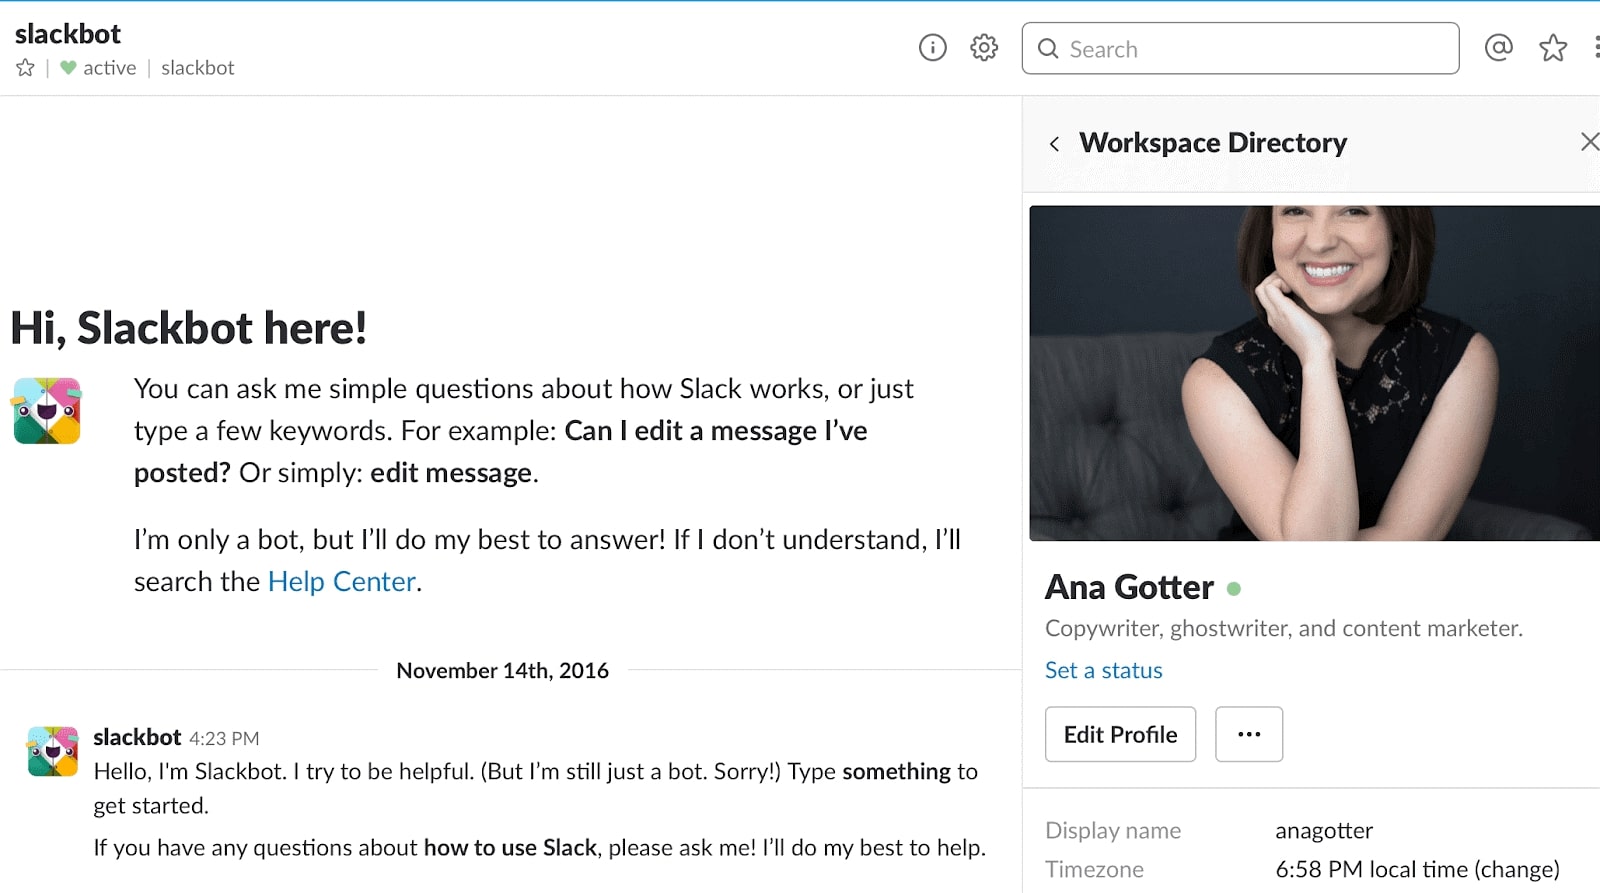The height and width of the screenshot is (893, 1600).
Task: Click the Ana Gotter name heading
Action: [x=1129, y=587]
